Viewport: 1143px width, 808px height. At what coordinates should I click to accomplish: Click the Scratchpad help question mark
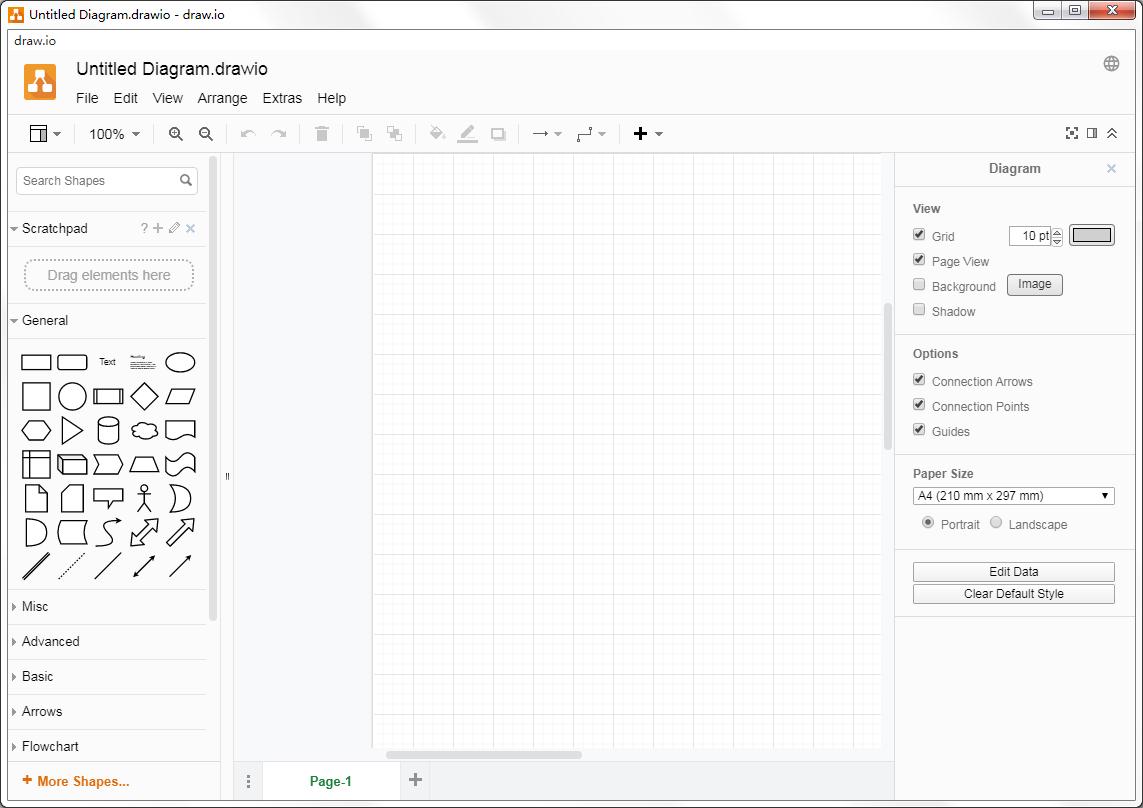[x=144, y=228]
